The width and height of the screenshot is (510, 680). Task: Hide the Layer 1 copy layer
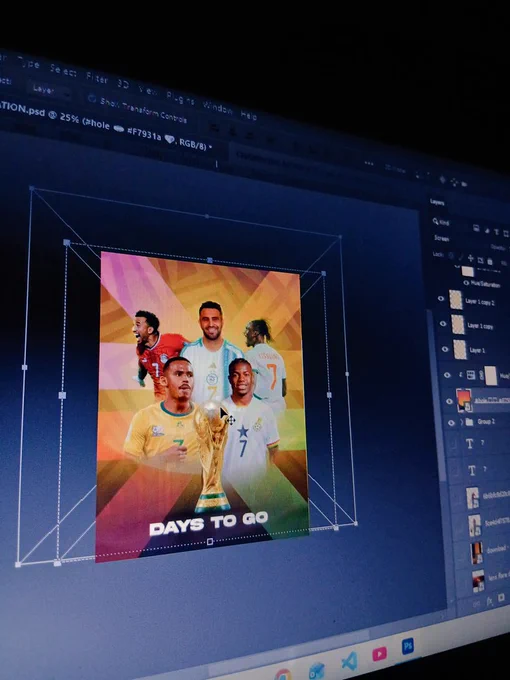pos(443,324)
